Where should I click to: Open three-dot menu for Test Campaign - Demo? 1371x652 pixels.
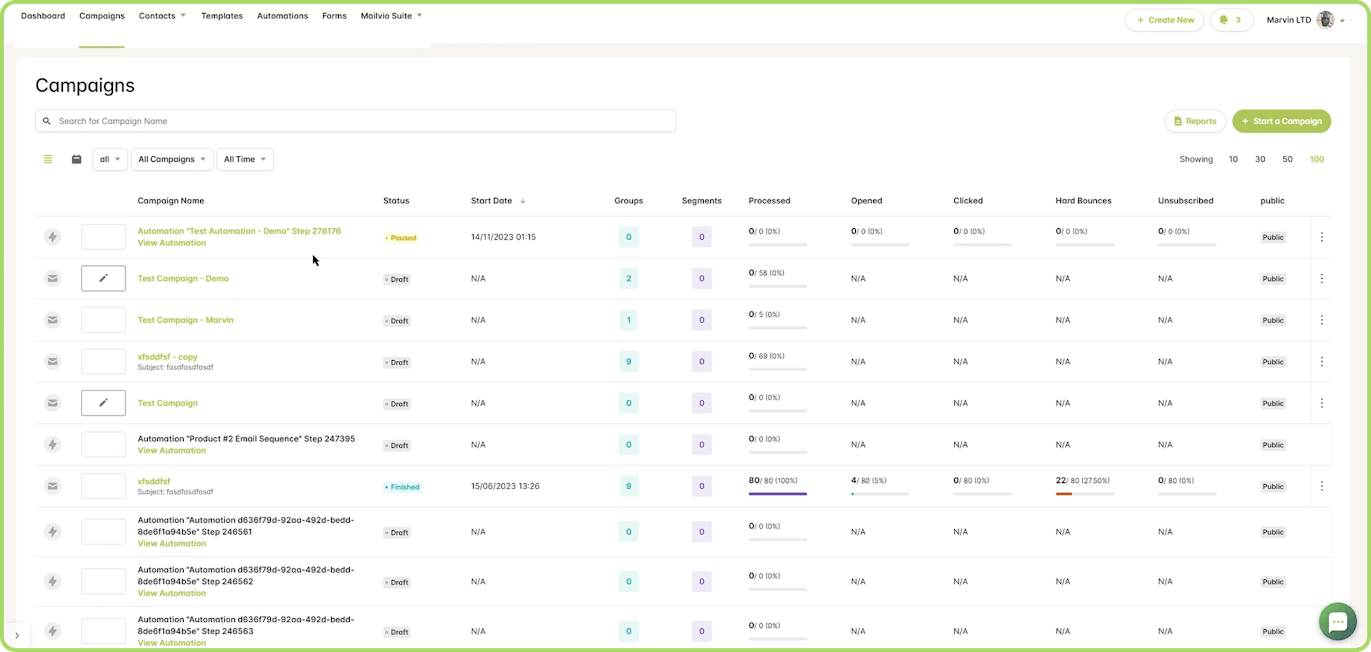coord(1321,279)
